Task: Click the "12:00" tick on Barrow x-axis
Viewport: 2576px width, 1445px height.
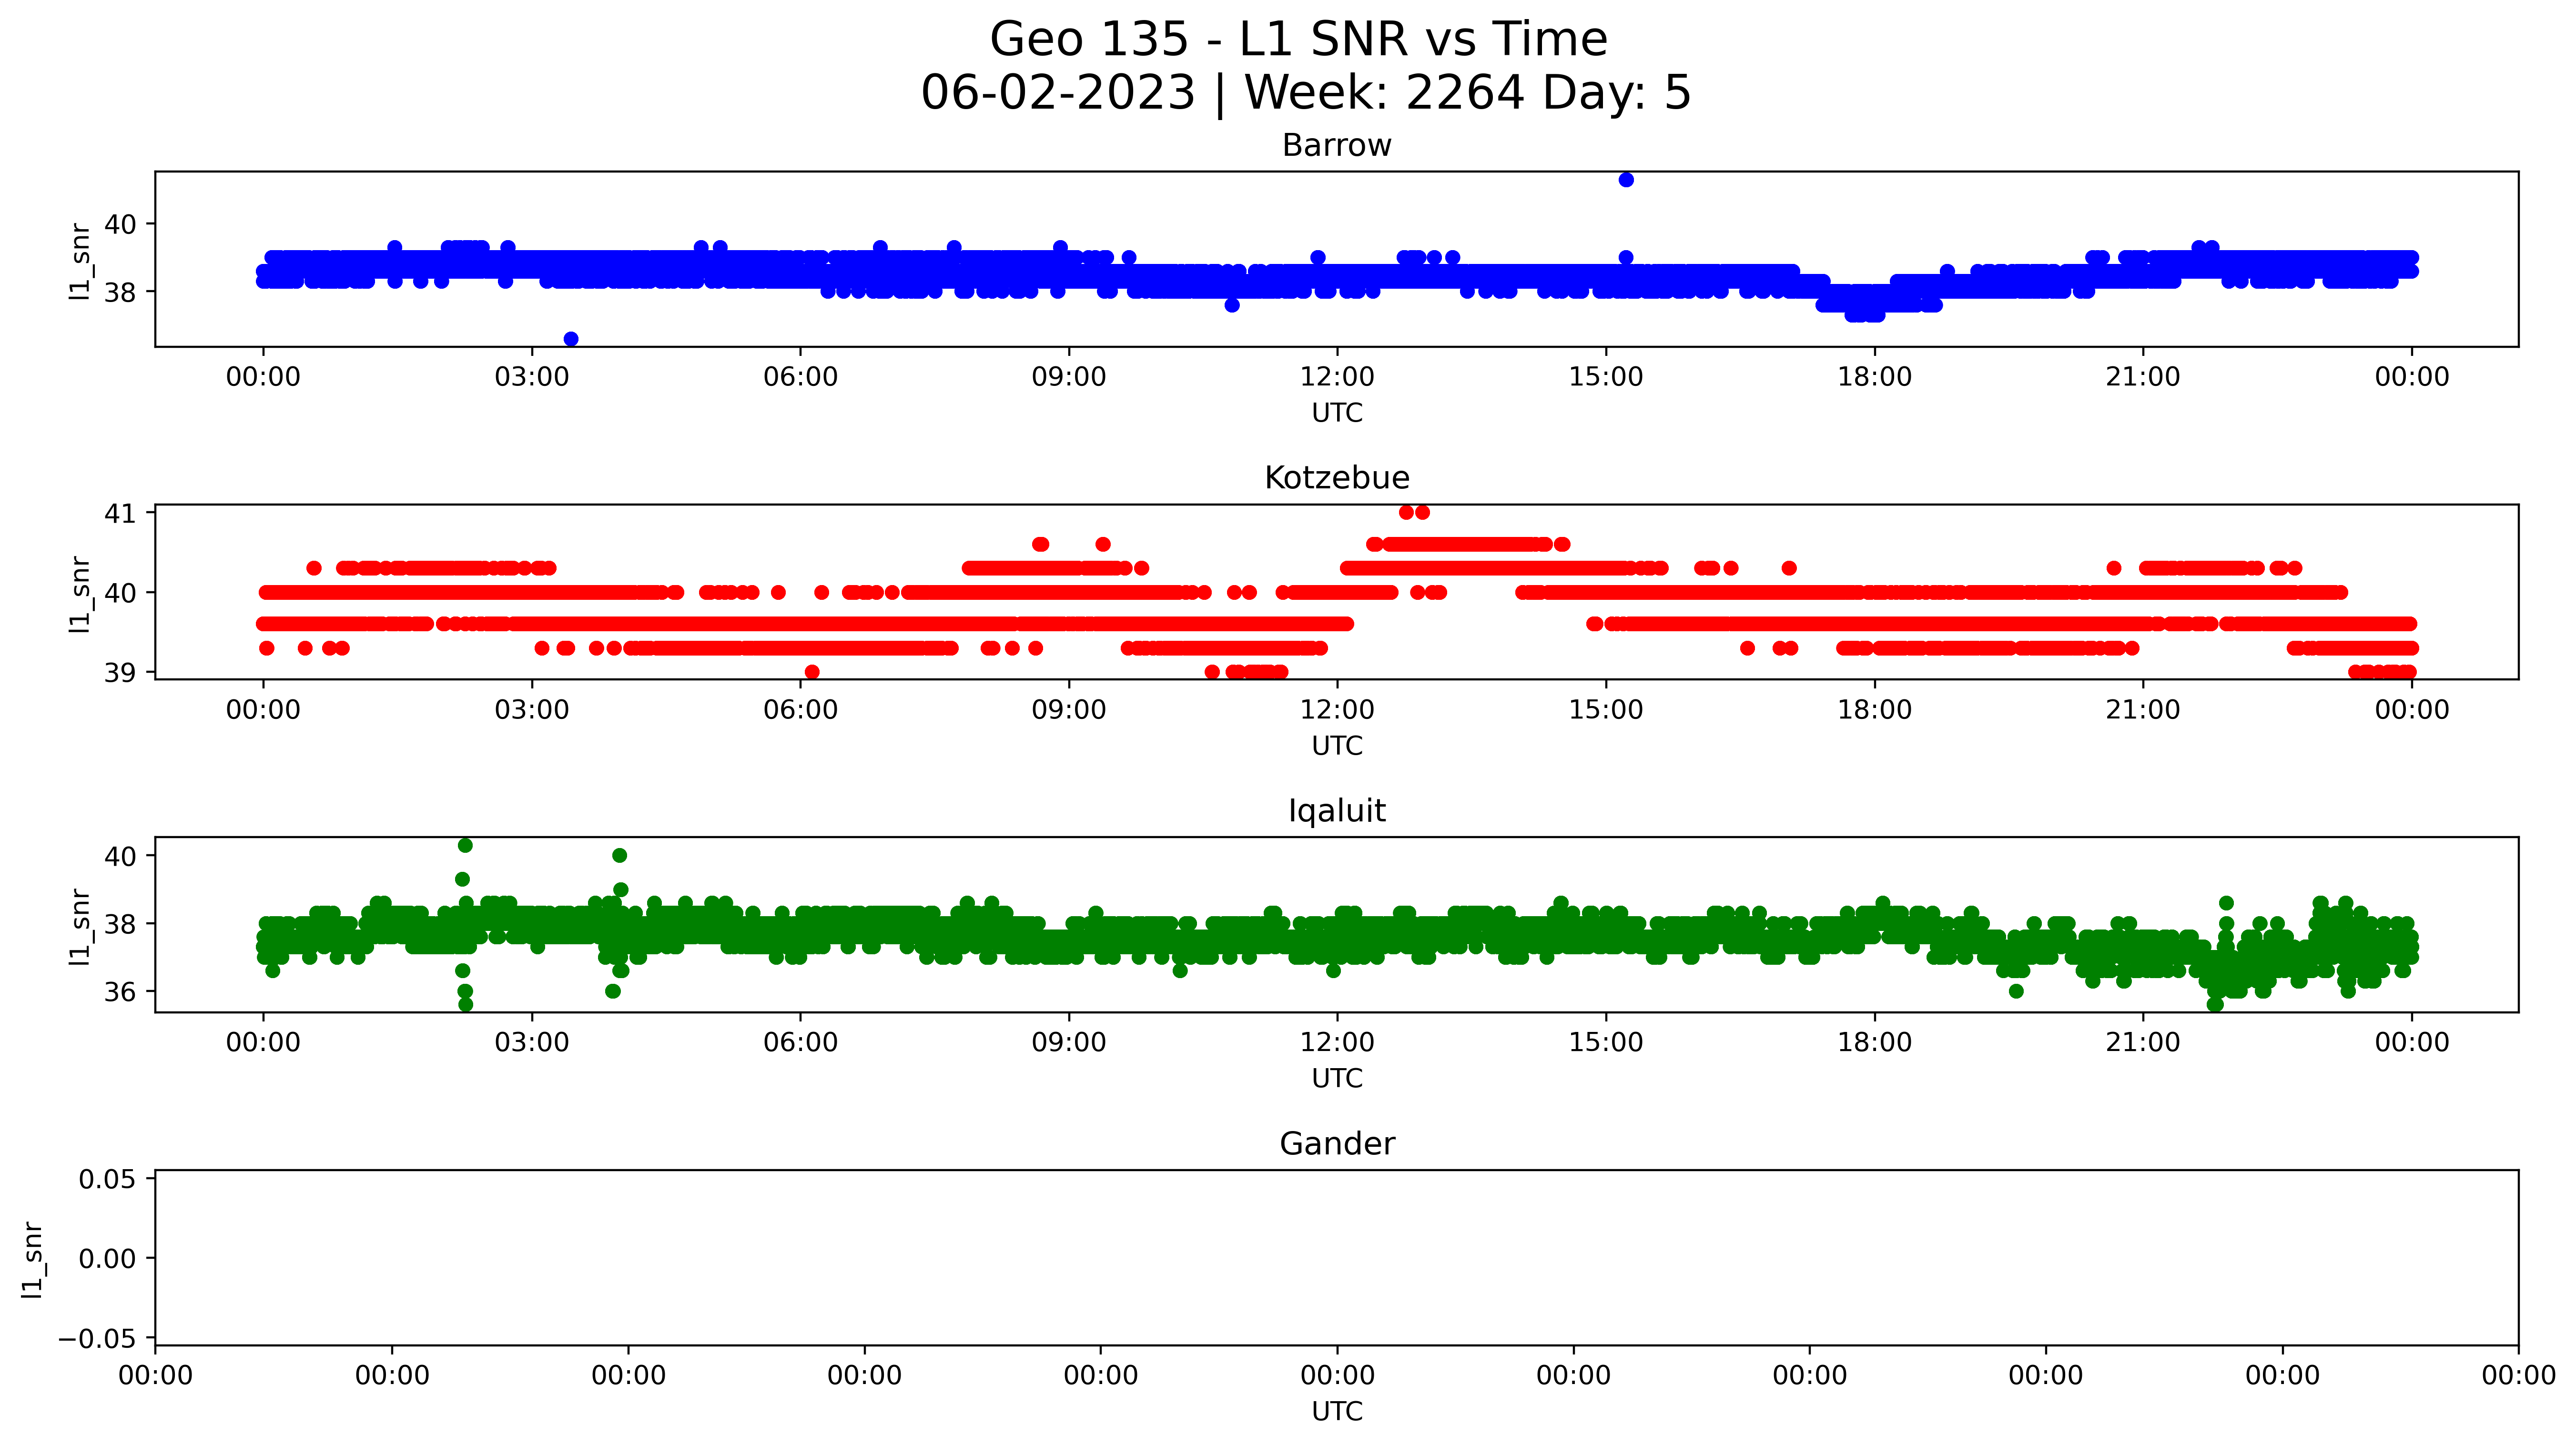Action: 1337,377
